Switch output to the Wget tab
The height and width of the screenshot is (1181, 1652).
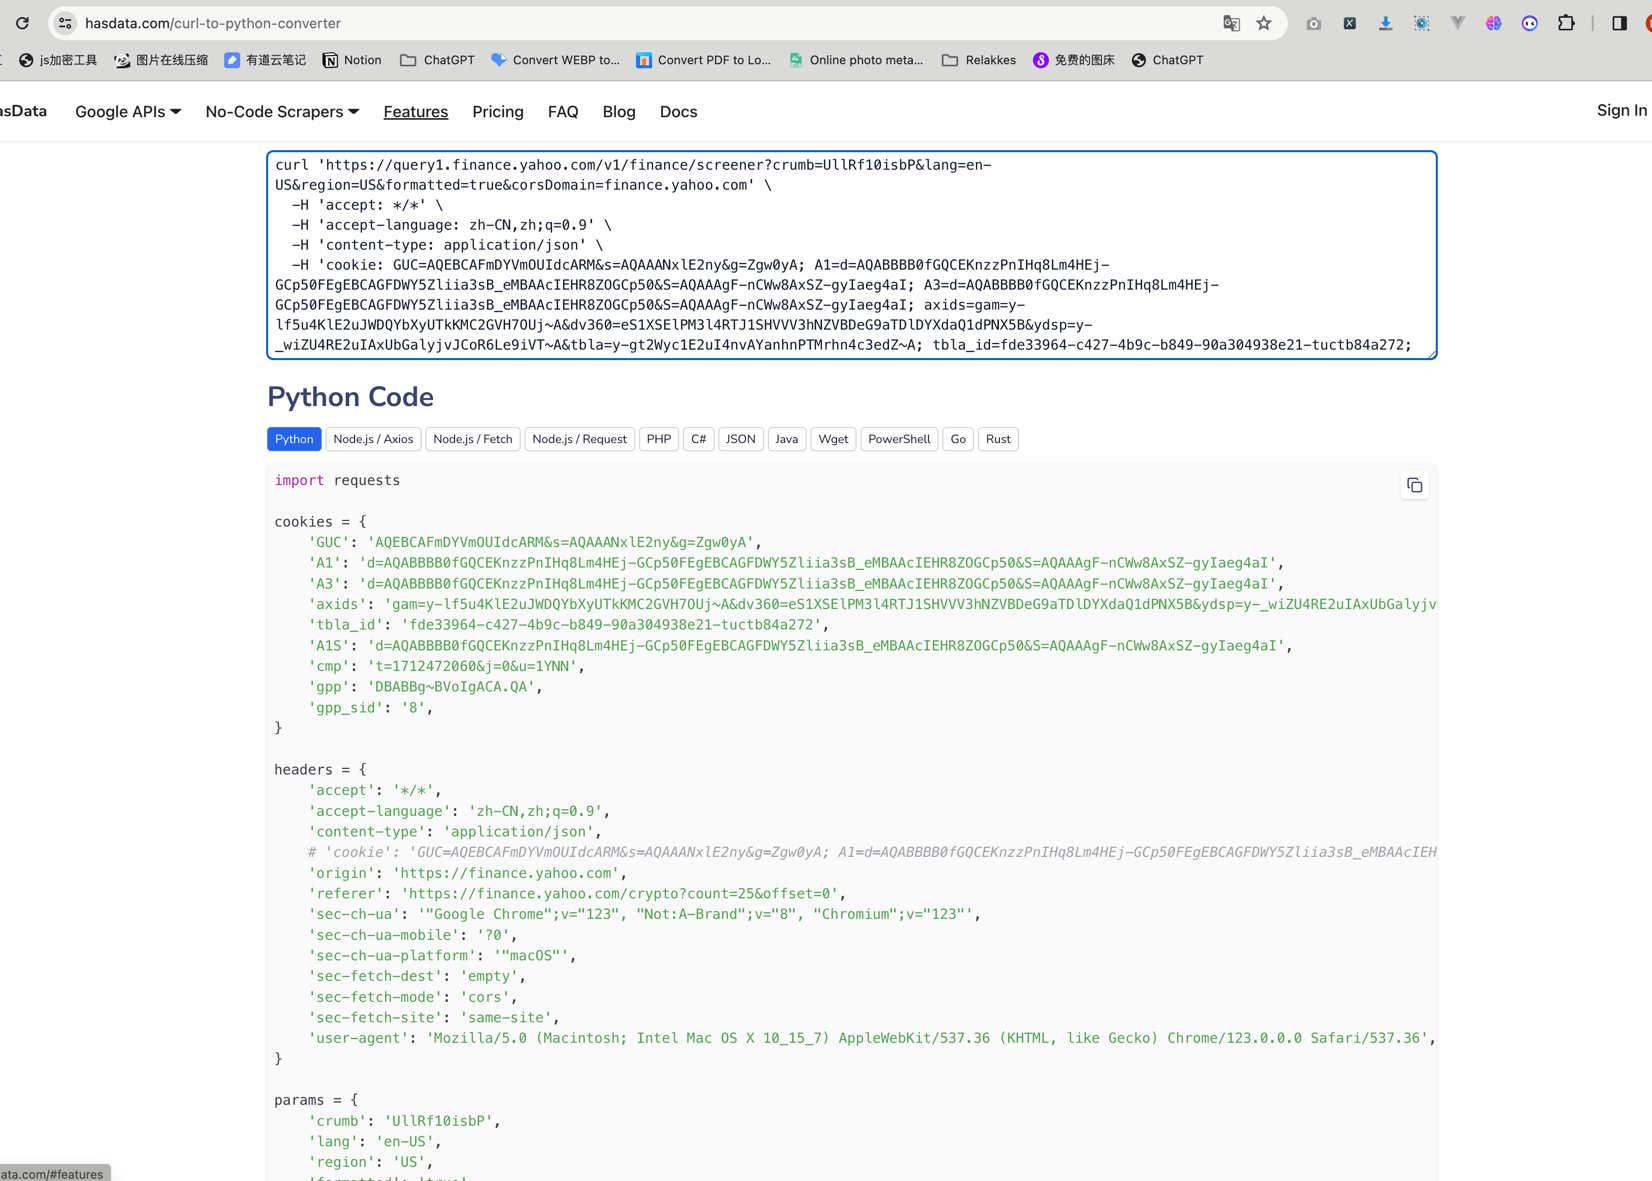(x=833, y=439)
